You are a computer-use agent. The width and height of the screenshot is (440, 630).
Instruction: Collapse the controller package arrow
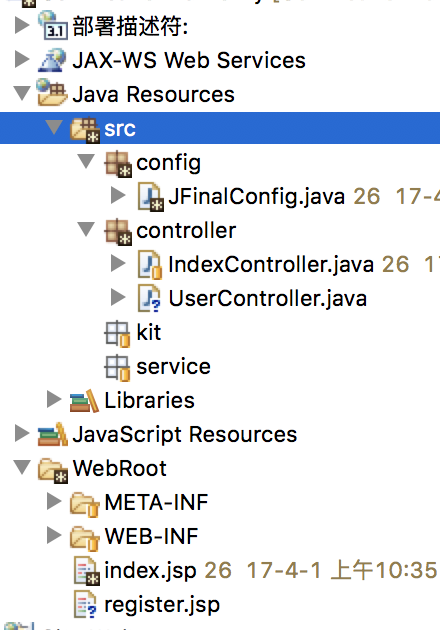[86, 229]
